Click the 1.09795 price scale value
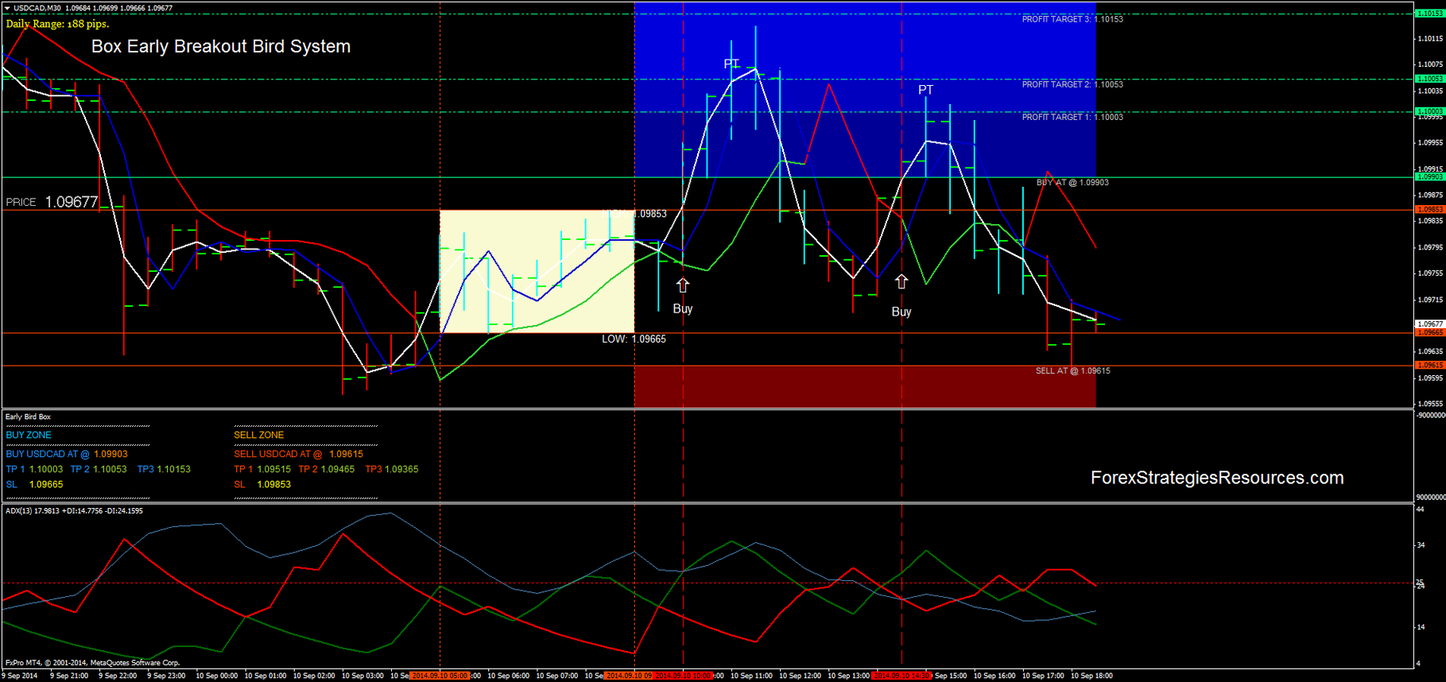Screen dimensions: 1446x682 1429,247
